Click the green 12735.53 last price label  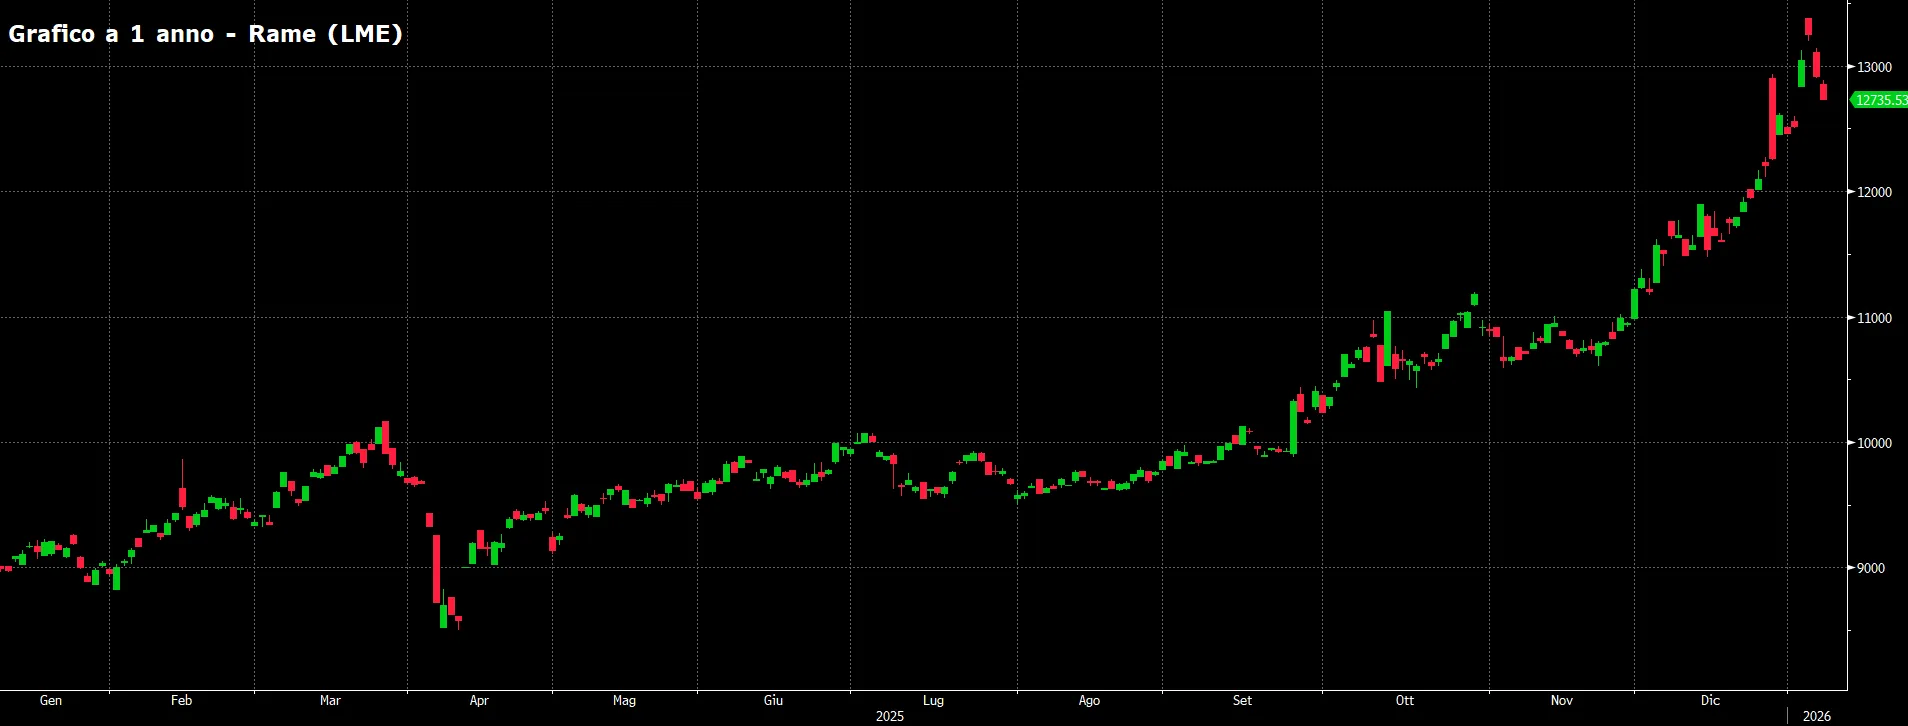click(1880, 100)
